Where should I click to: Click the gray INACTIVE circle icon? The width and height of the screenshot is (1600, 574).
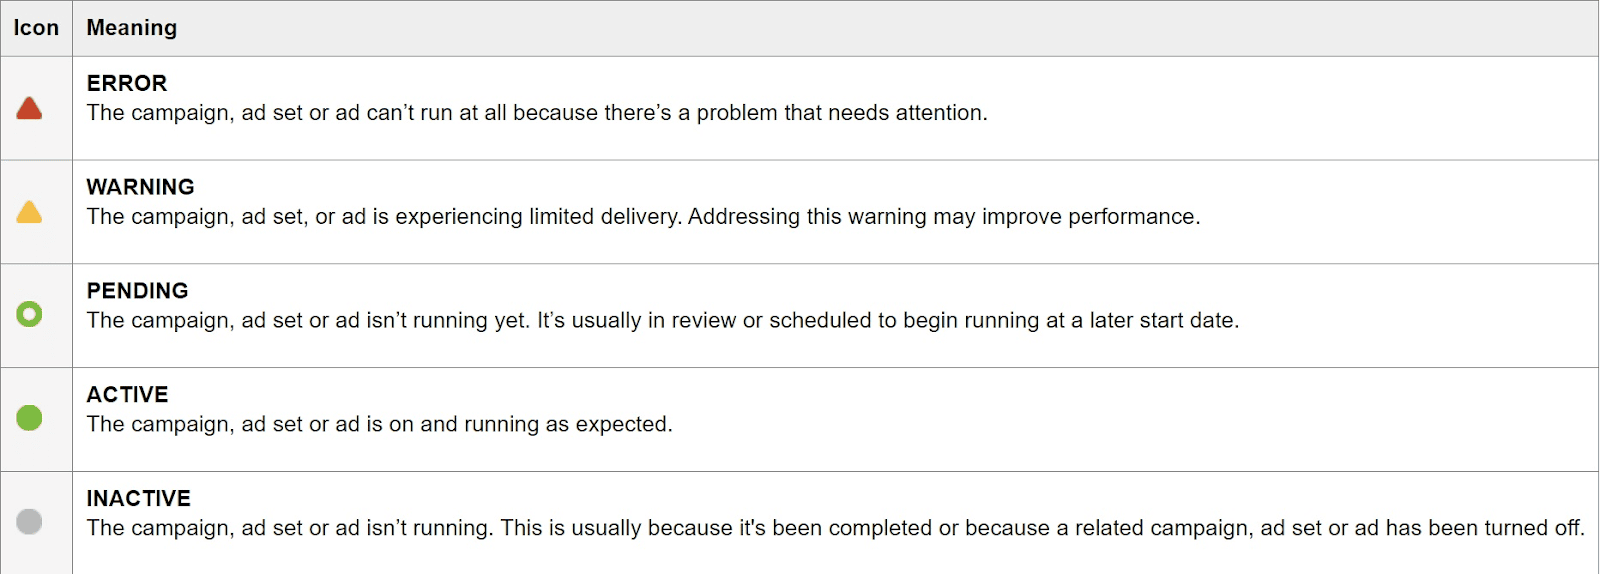29,521
